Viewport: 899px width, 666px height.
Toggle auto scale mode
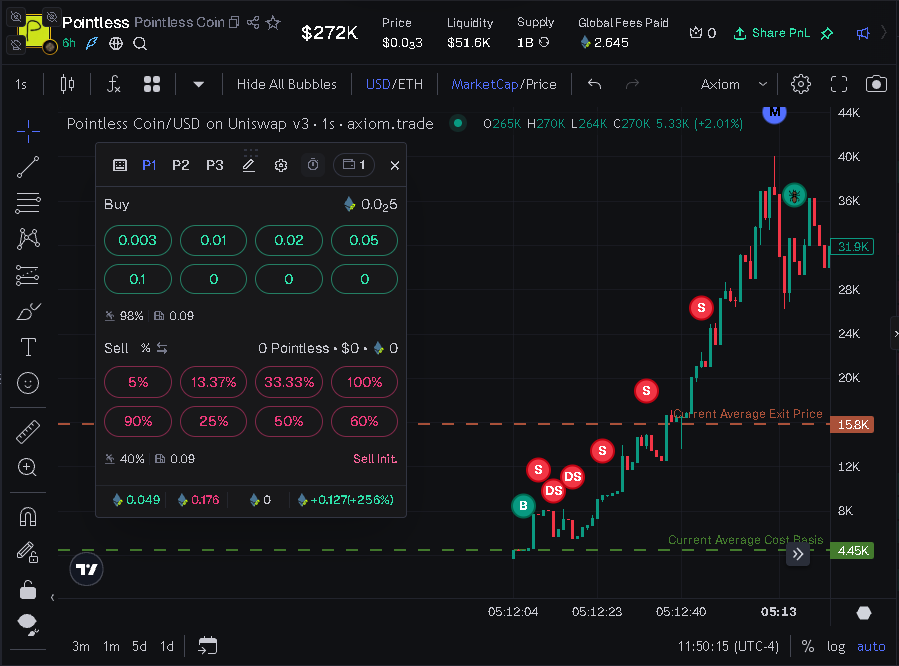871,647
